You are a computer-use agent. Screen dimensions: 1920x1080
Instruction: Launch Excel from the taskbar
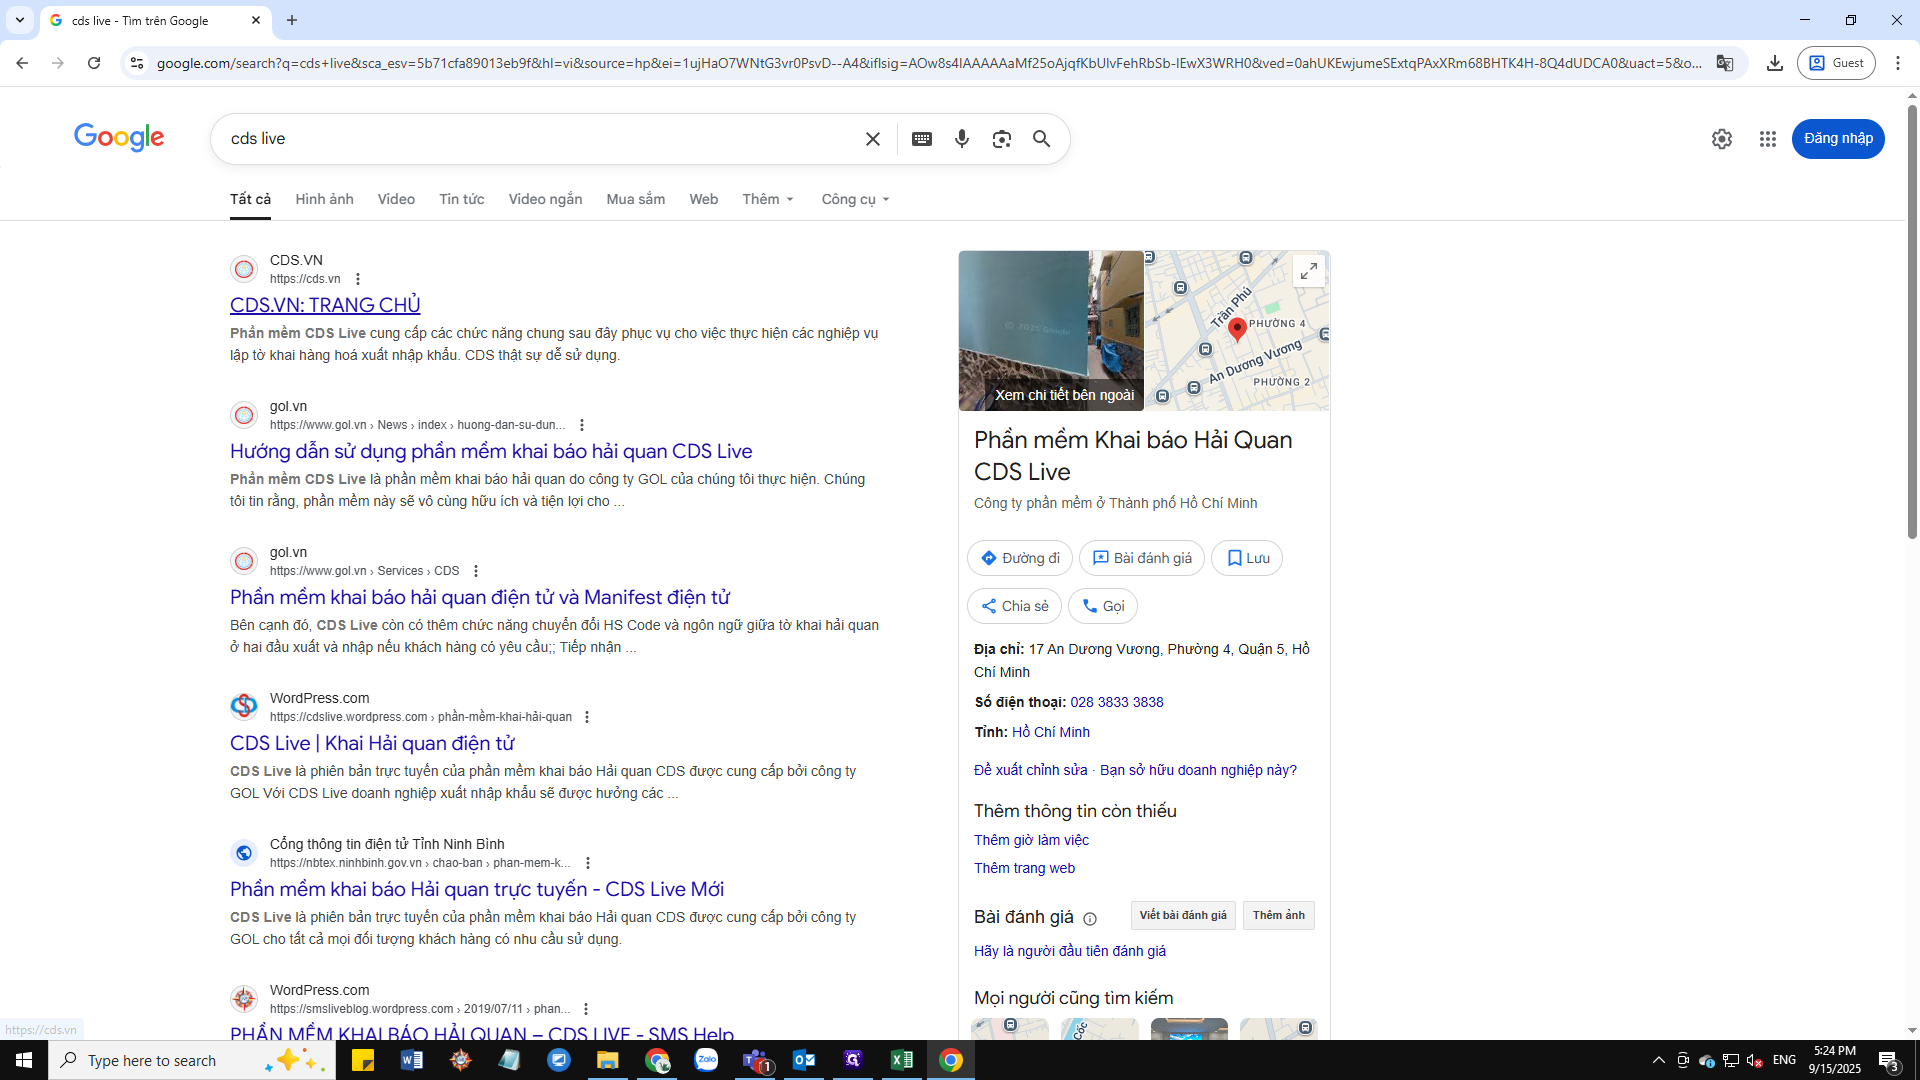[902, 1060]
